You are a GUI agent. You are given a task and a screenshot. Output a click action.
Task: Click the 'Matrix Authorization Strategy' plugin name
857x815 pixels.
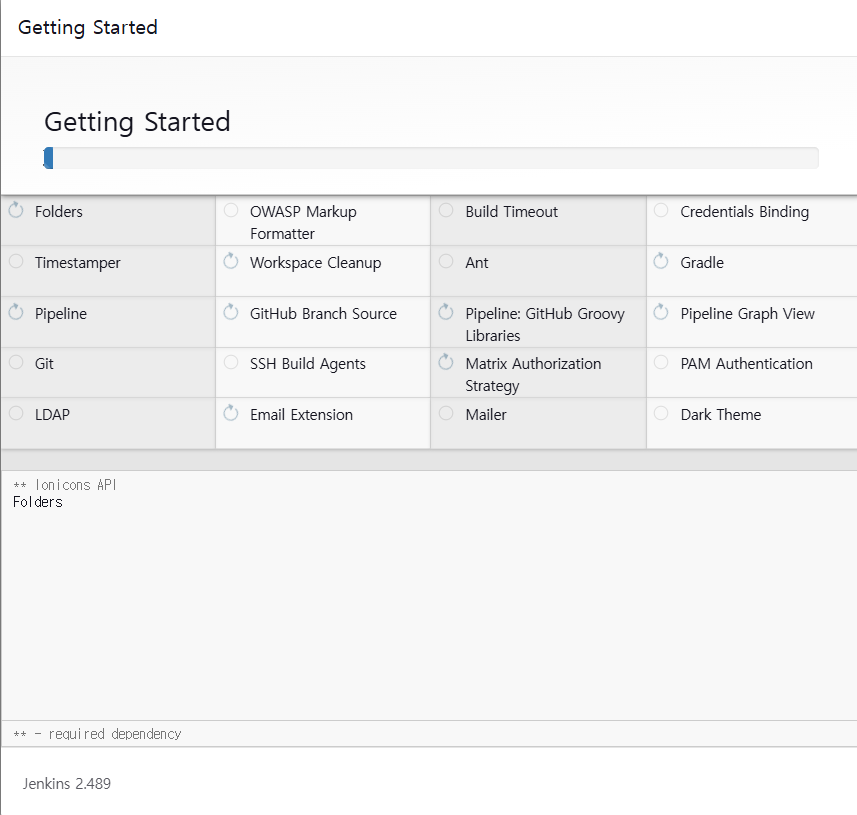(x=533, y=375)
